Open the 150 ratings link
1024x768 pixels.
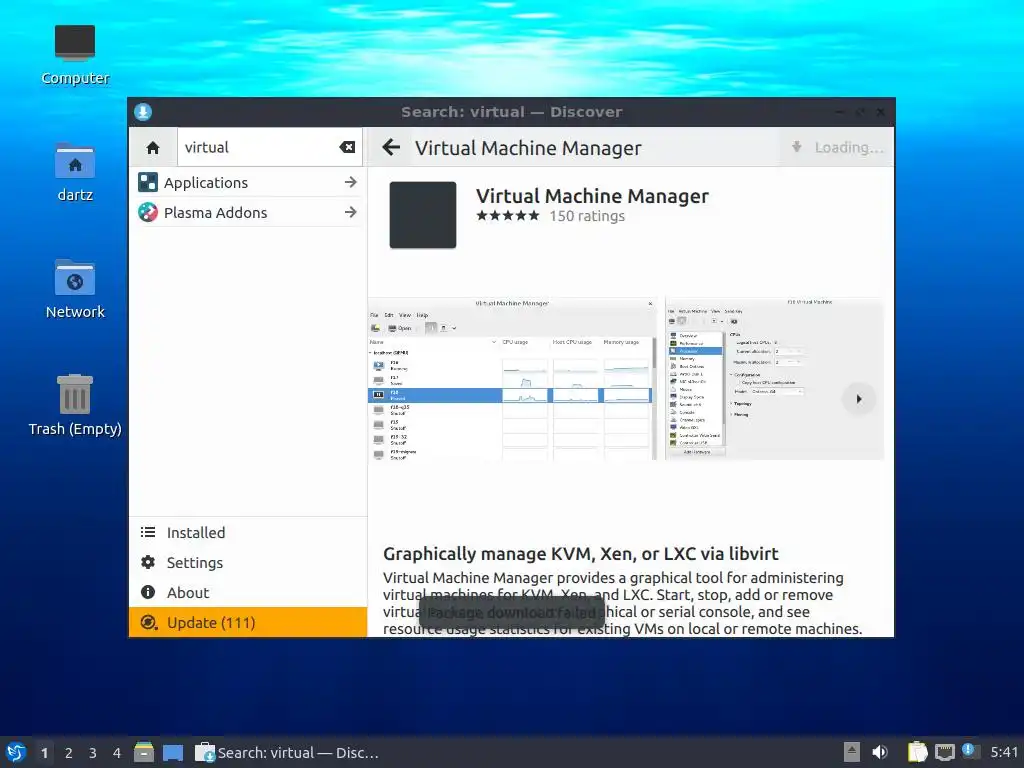tap(587, 216)
